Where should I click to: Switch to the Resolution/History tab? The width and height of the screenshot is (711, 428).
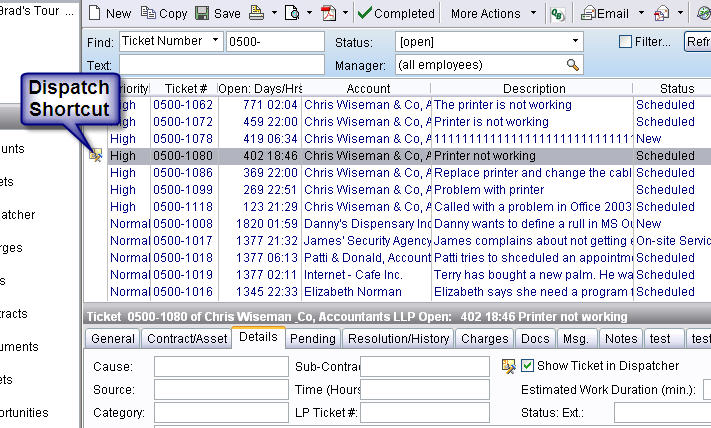pos(398,339)
